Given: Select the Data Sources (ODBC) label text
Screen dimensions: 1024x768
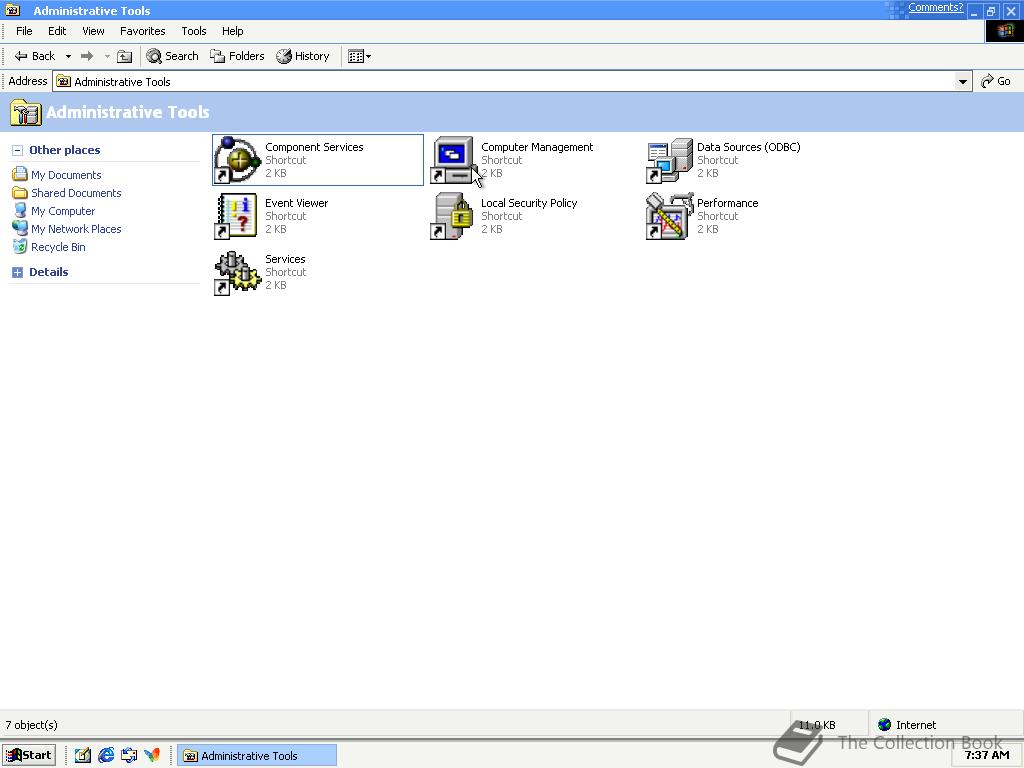Looking at the screenshot, I should (x=748, y=147).
